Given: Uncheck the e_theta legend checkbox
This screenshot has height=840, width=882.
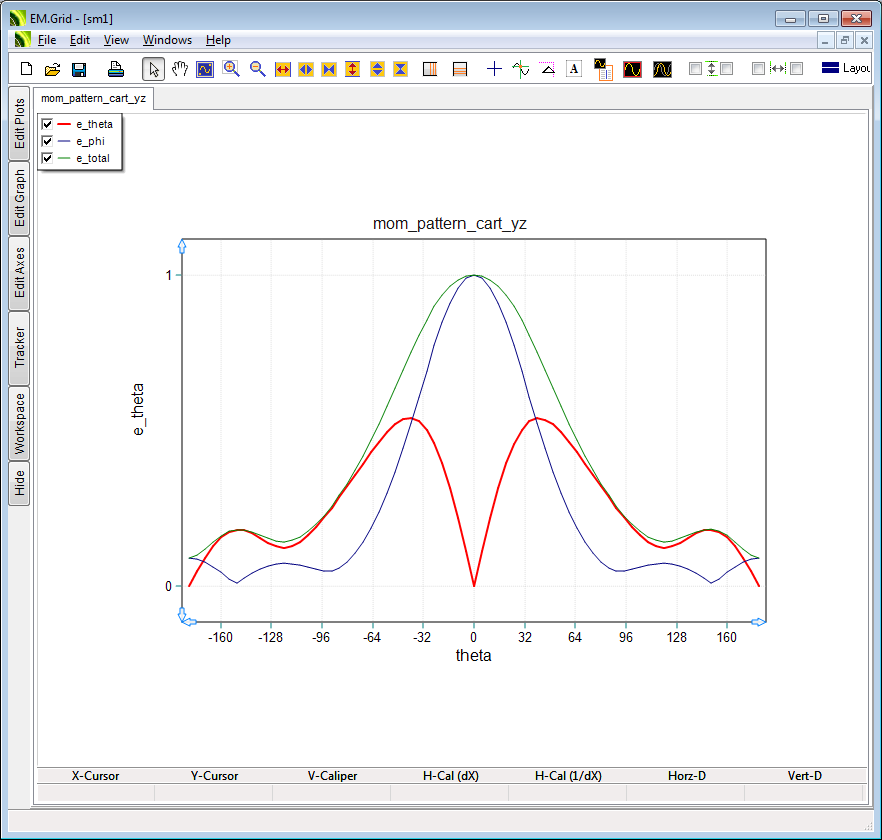Looking at the screenshot, I should tap(47, 124).
